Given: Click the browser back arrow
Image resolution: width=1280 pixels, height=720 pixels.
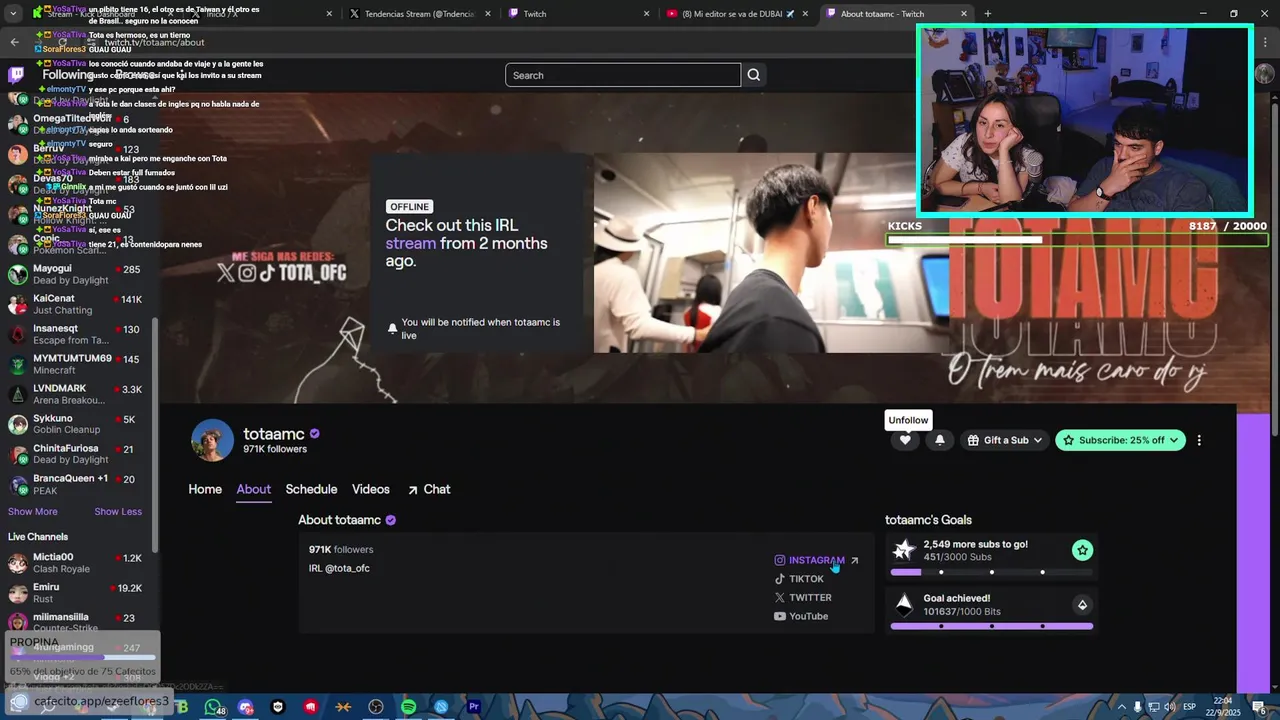Looking at the screenshot, I should click(14, 42).
